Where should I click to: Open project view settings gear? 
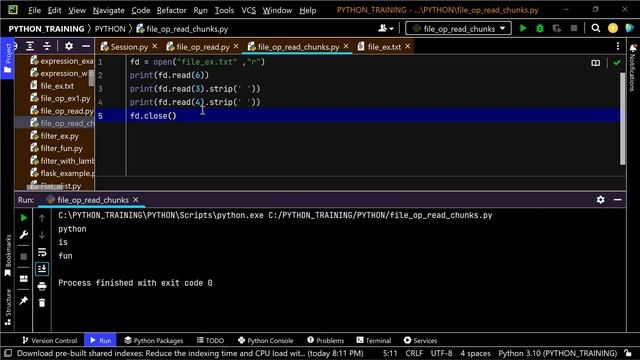69,46
